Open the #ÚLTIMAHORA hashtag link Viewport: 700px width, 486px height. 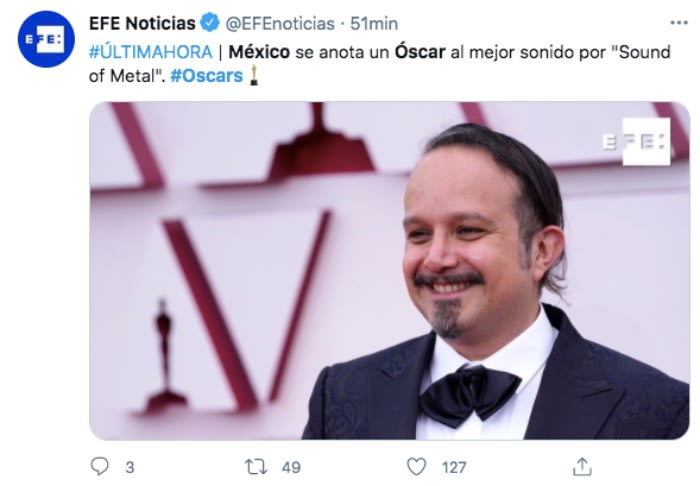click(151, 52)
